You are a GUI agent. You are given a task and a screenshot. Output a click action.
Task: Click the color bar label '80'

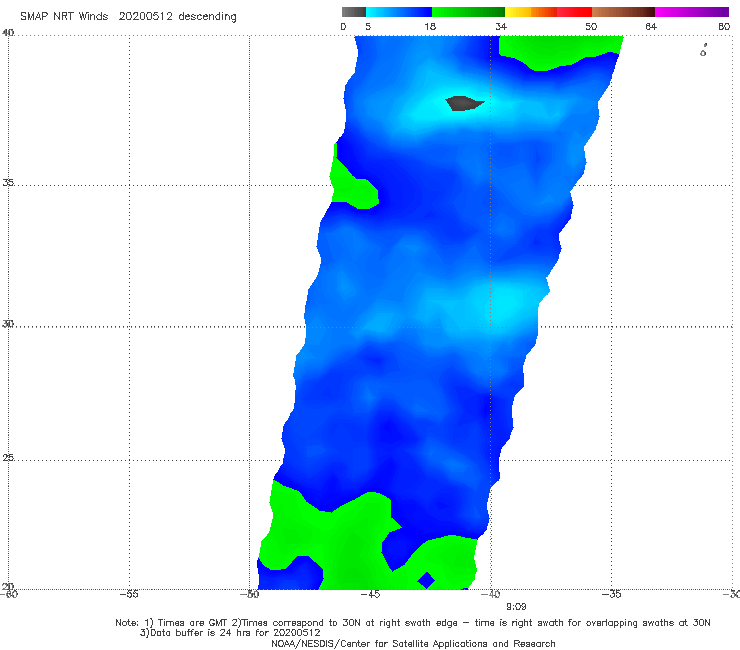point(724,27)
